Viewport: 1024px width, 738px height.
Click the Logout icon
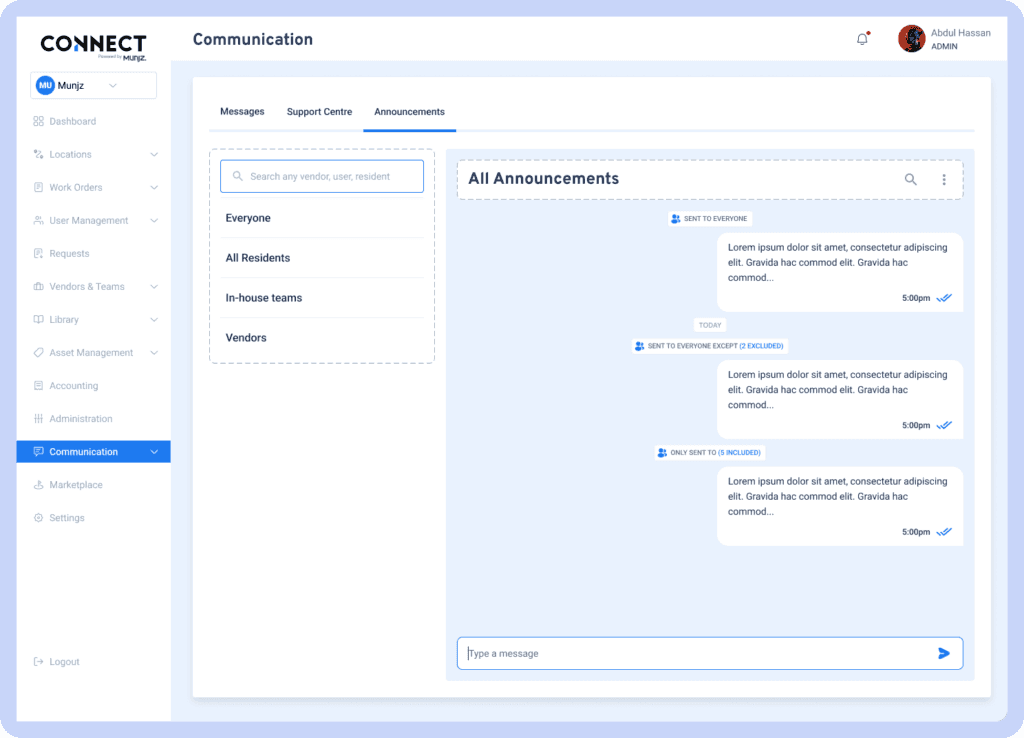coord(38,662)
